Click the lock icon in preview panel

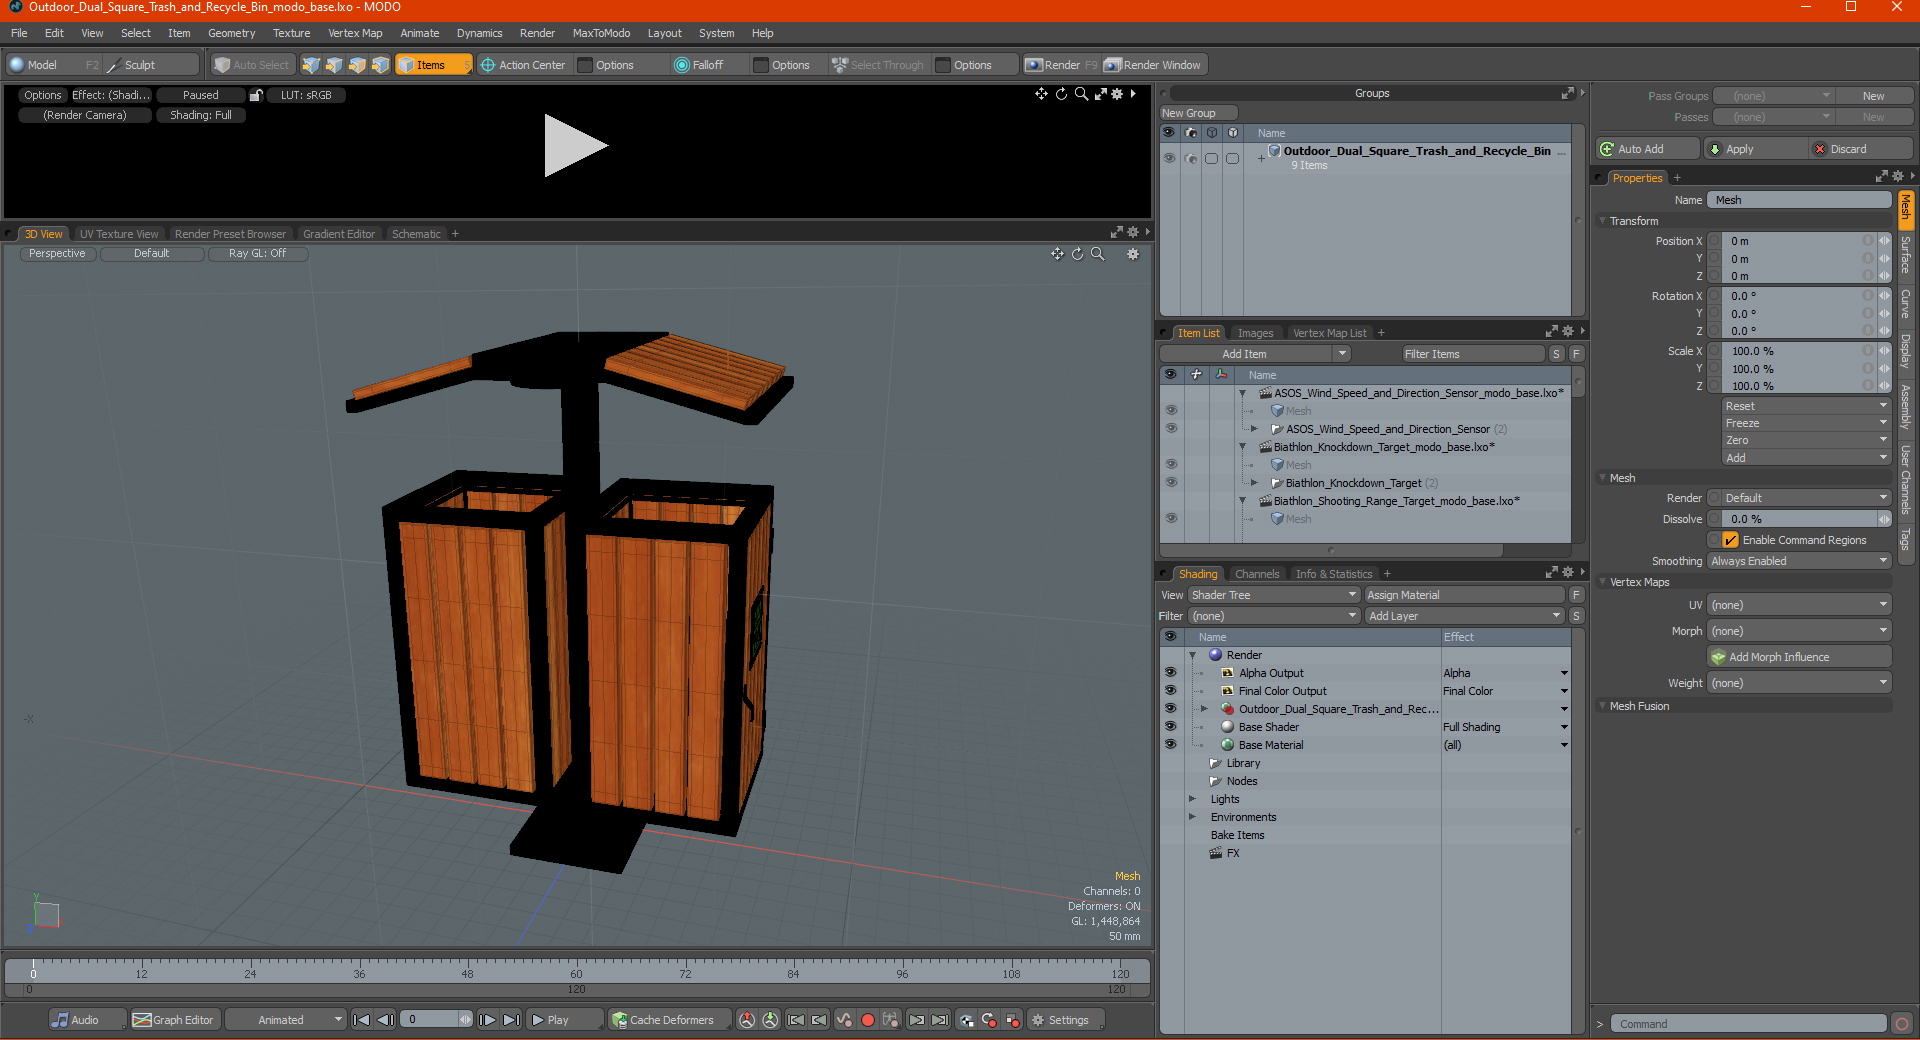256,95
